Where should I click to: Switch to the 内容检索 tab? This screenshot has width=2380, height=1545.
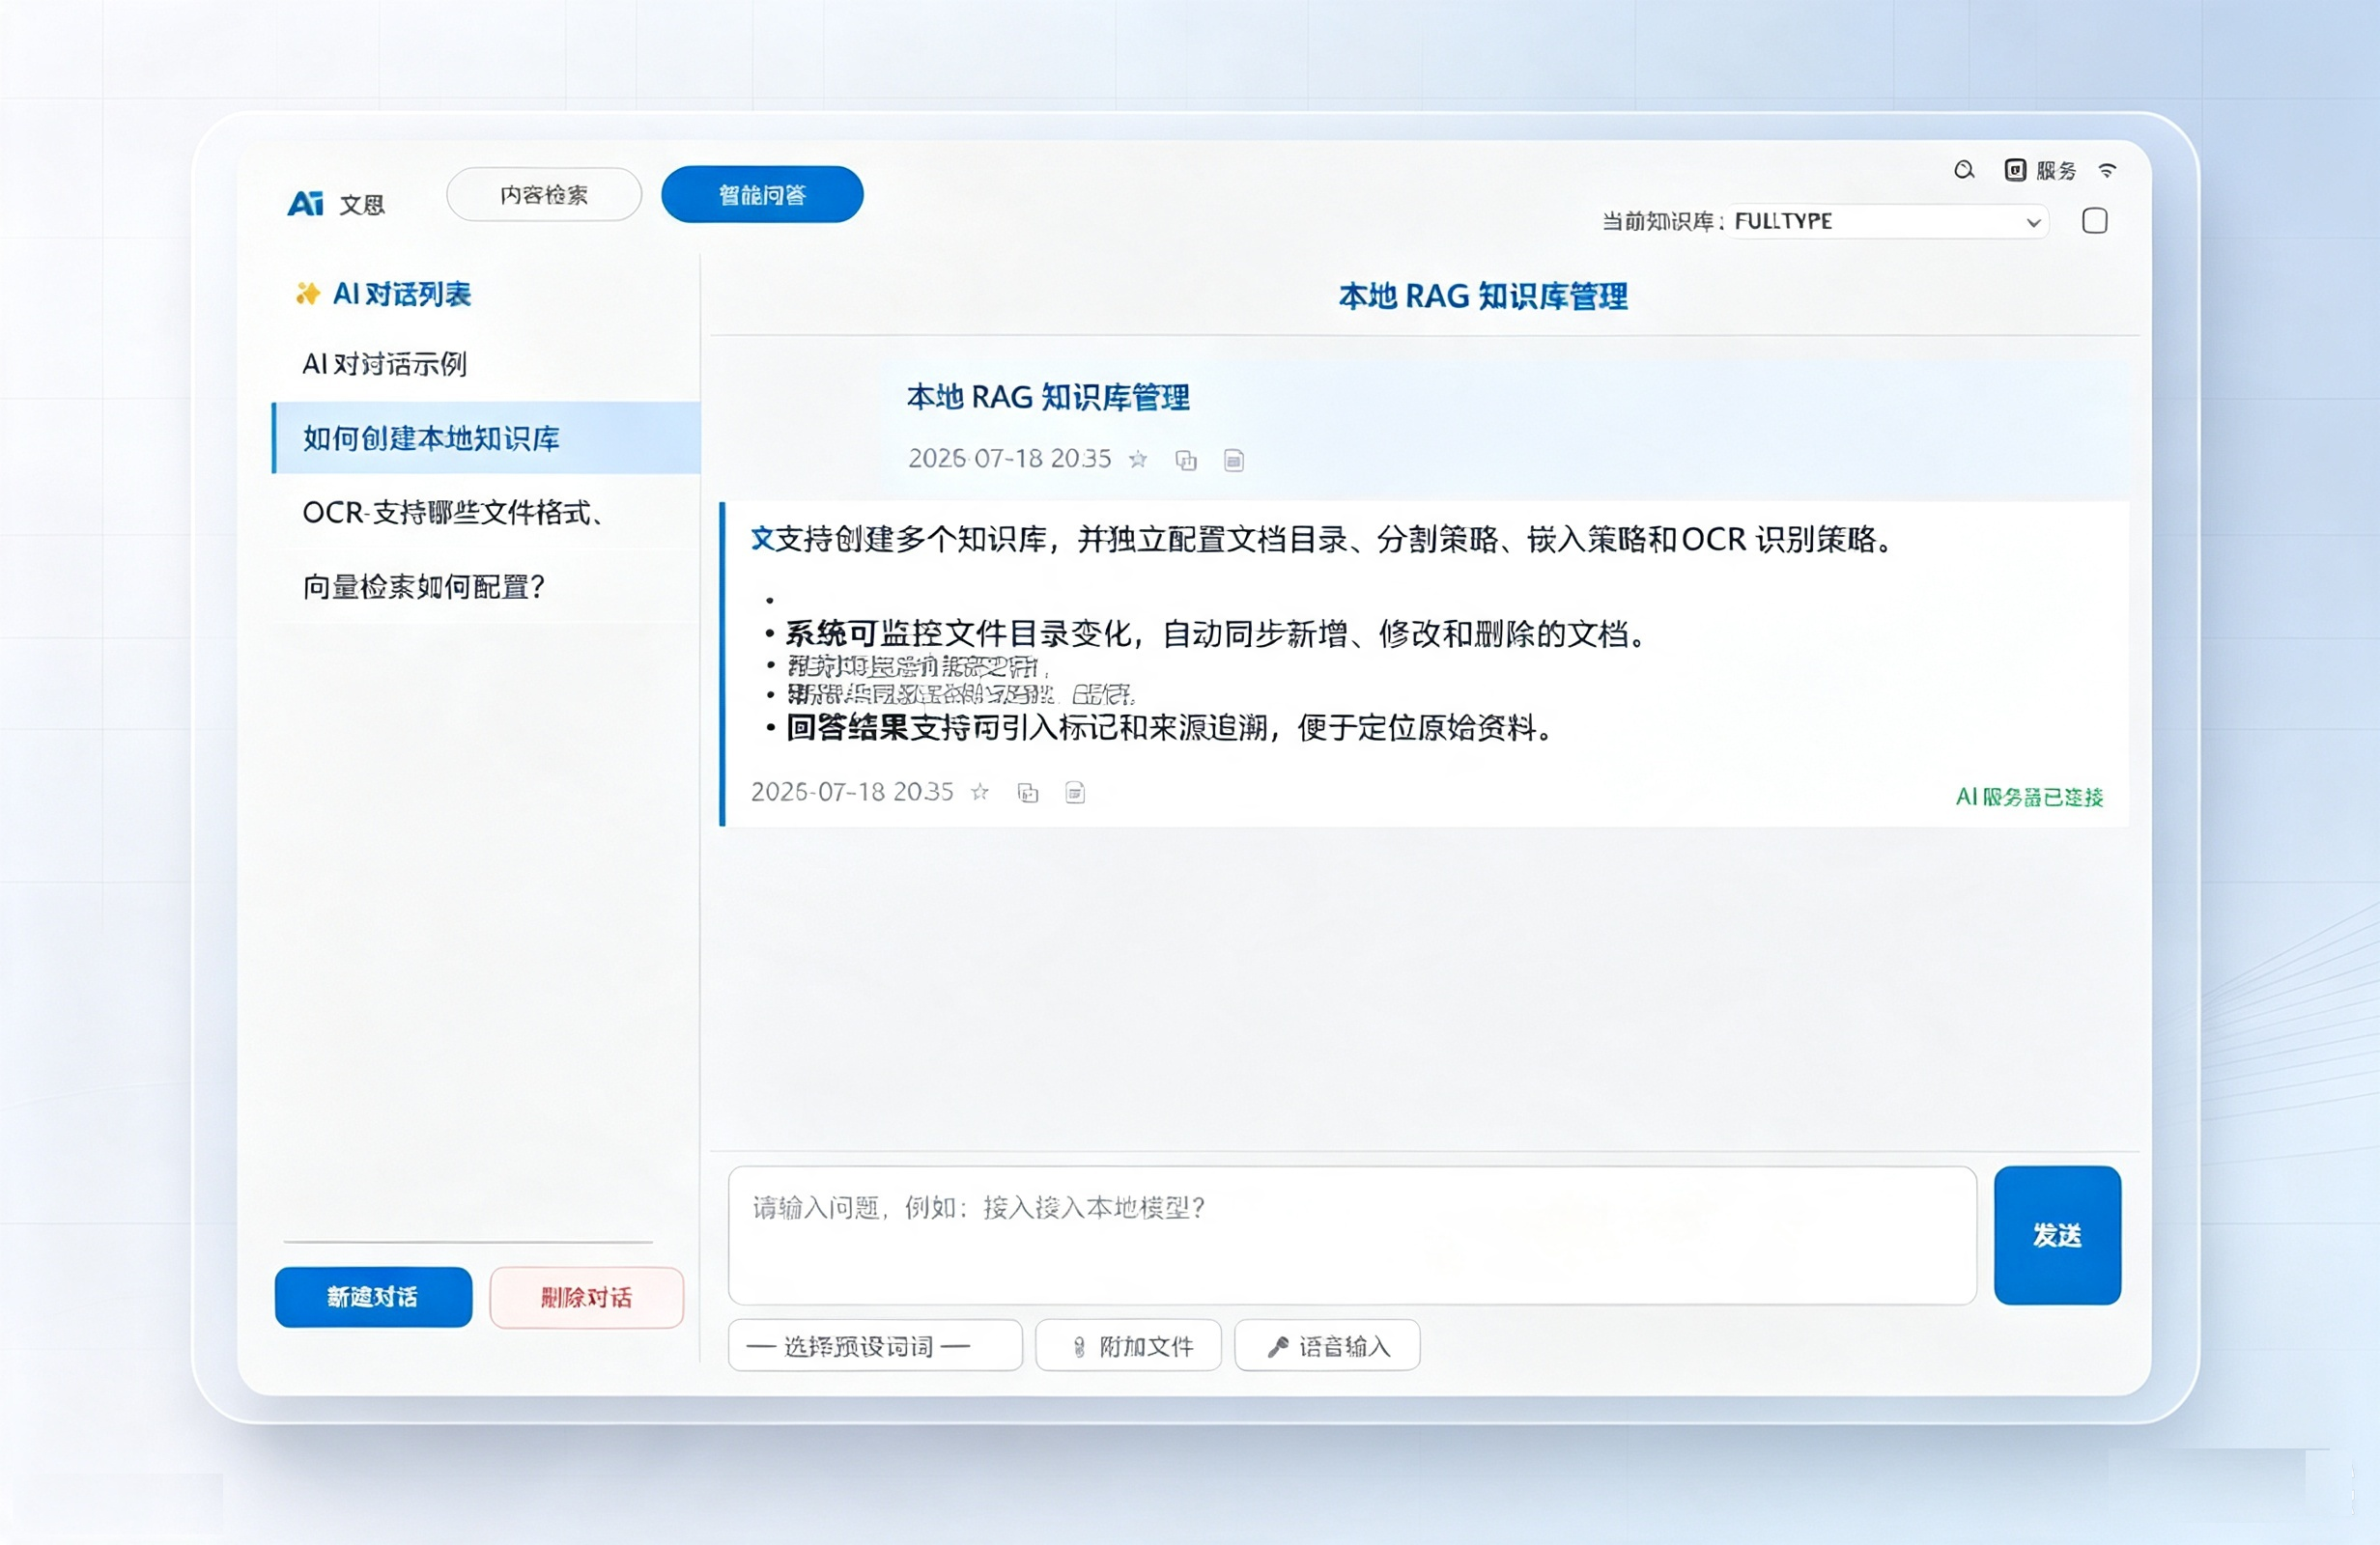pyautogui.click(x=544, y=194)
